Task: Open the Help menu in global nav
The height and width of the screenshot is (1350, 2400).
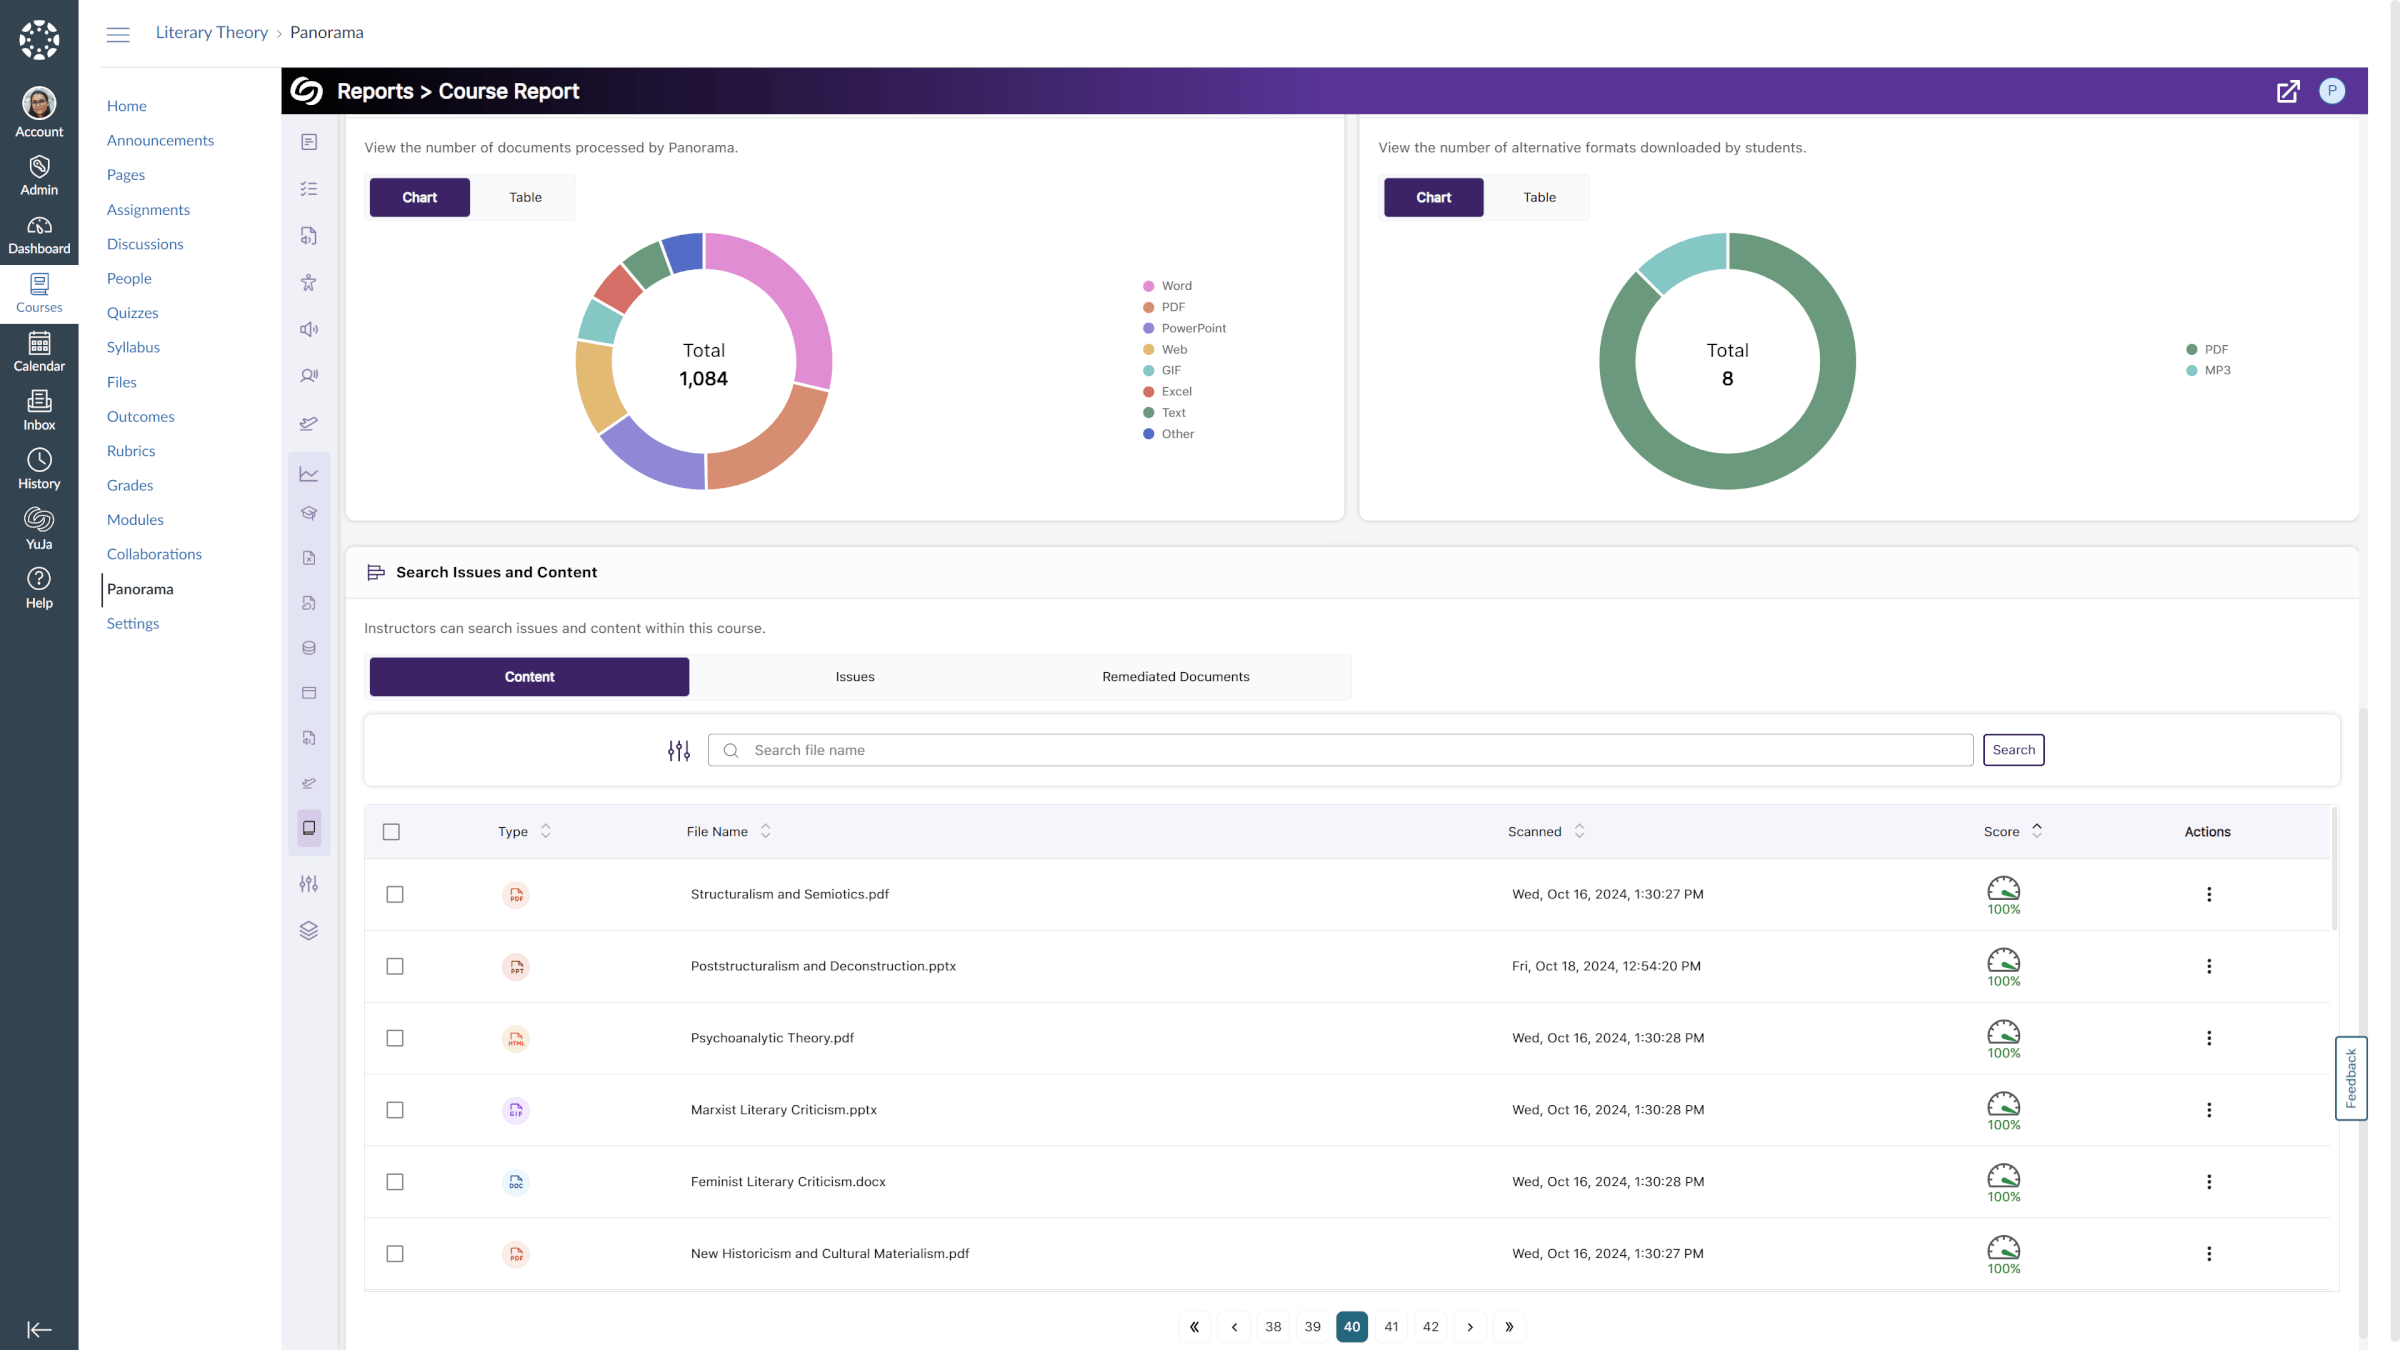Action: (x=39, y=588)
